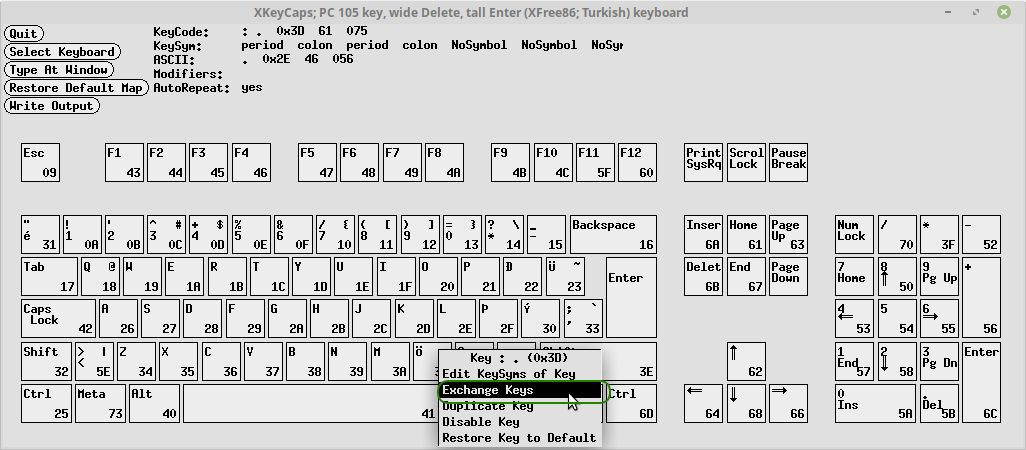Screen dimensions: 1026x450
Task: Select Disable Key menu entry
Action: 520,422
